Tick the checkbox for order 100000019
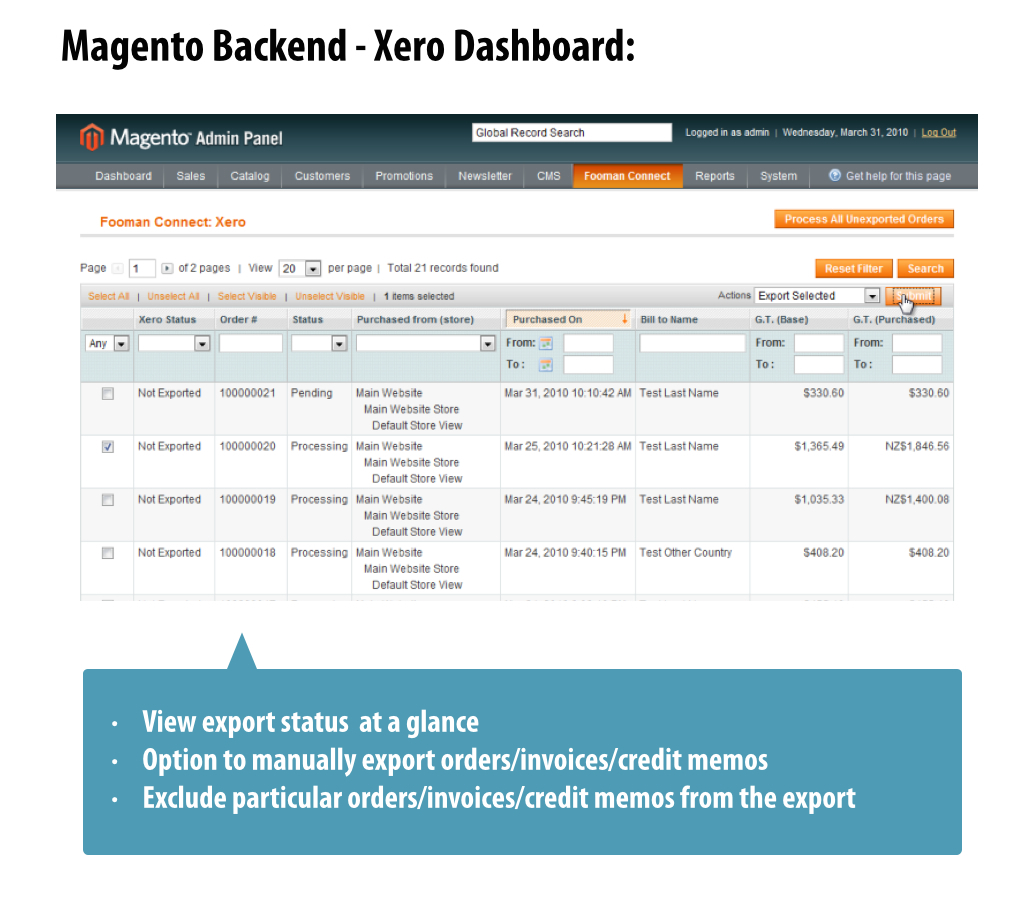The image size is (1014, 897). coord(108,500)
